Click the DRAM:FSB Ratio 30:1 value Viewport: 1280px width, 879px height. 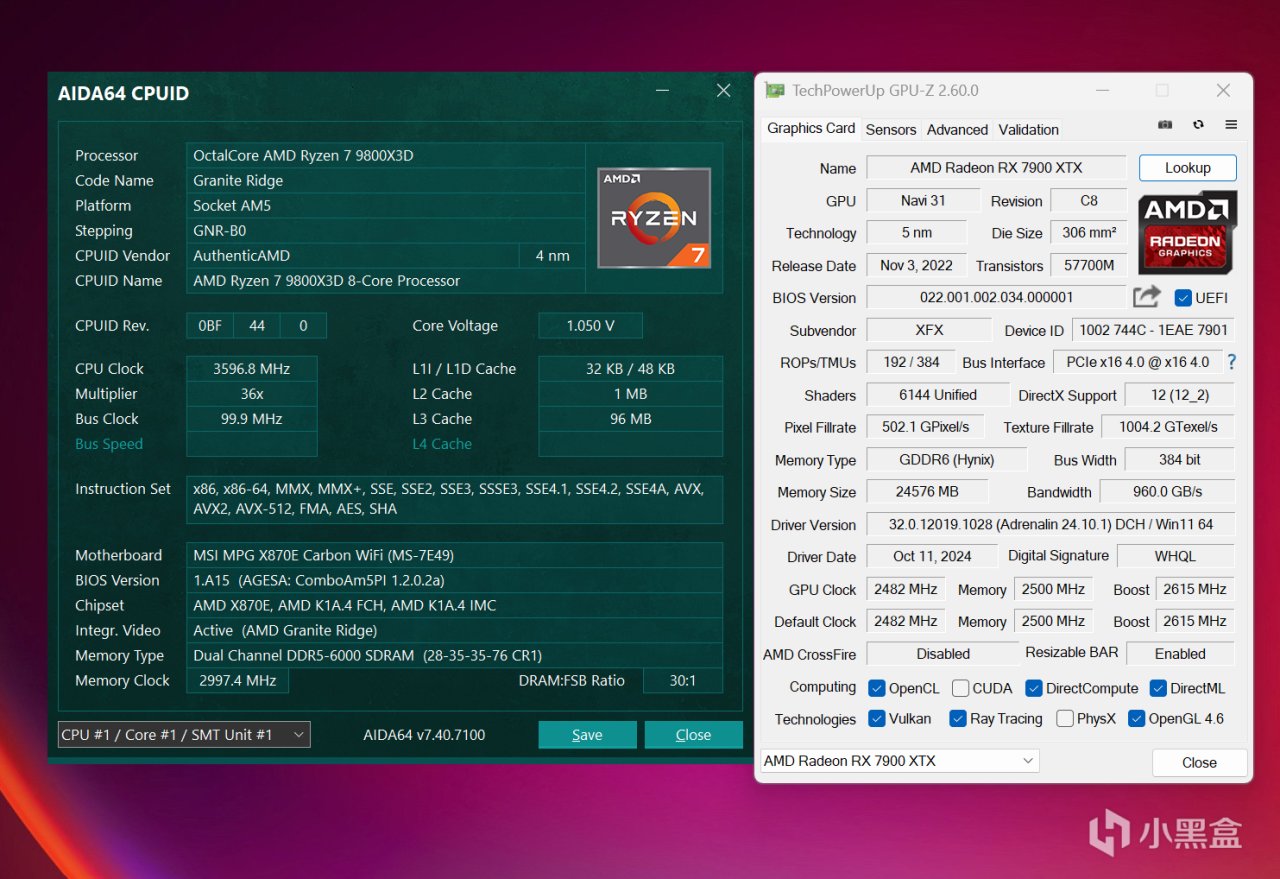click(x=682, y=680)
